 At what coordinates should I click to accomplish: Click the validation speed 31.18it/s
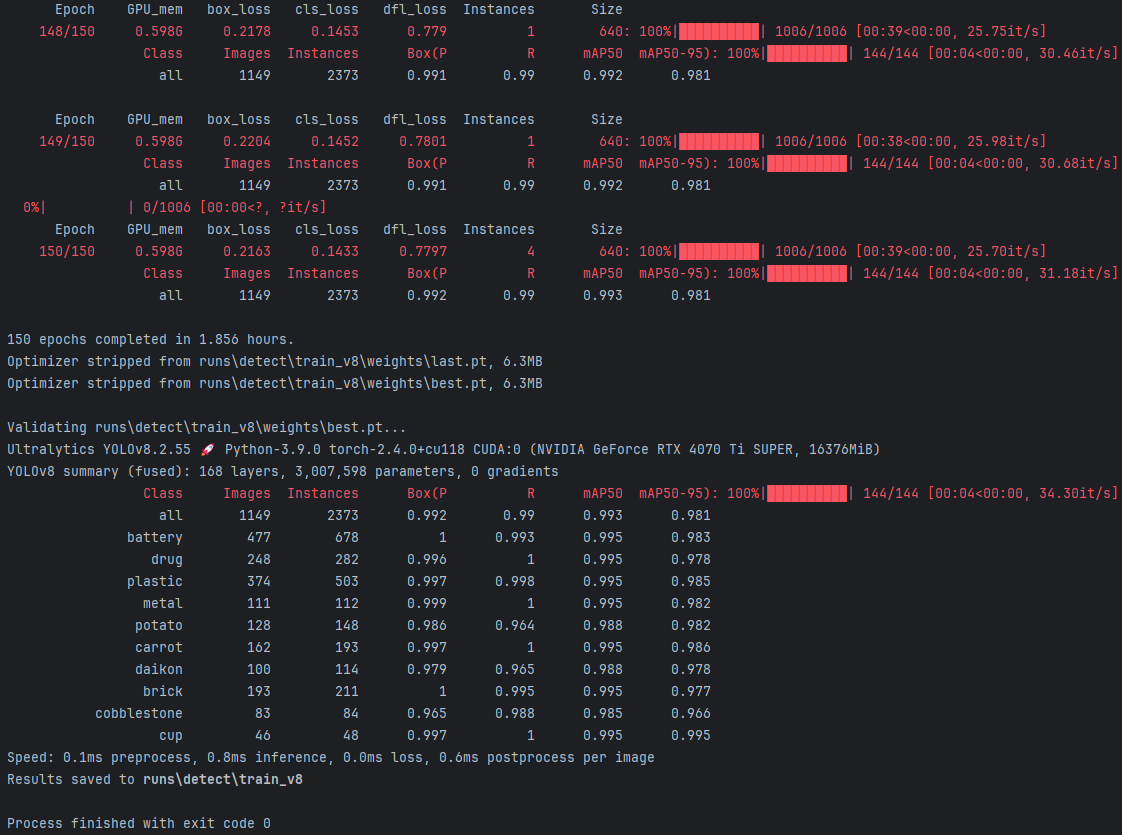click(x=1075, y=274)
